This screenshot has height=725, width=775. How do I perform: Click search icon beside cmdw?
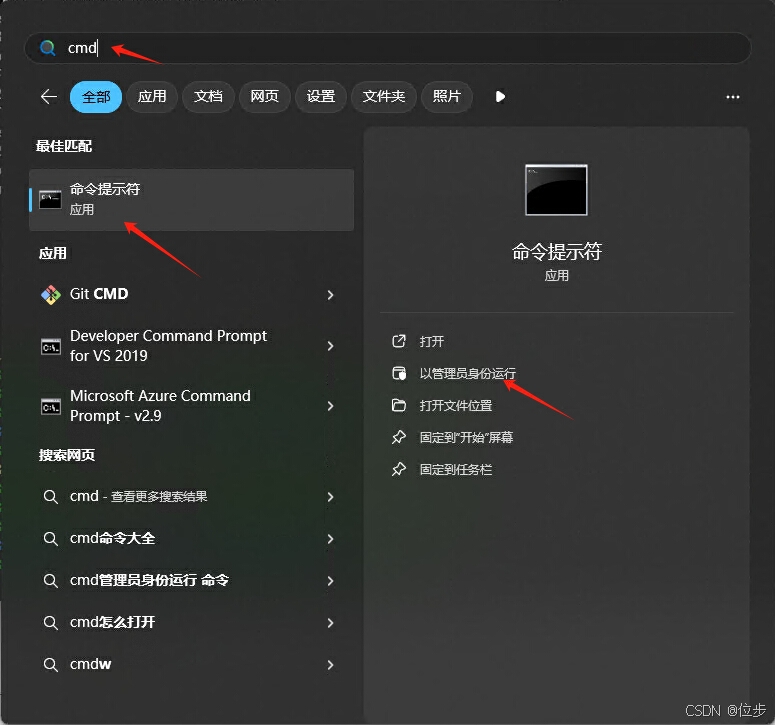(50, 664)
